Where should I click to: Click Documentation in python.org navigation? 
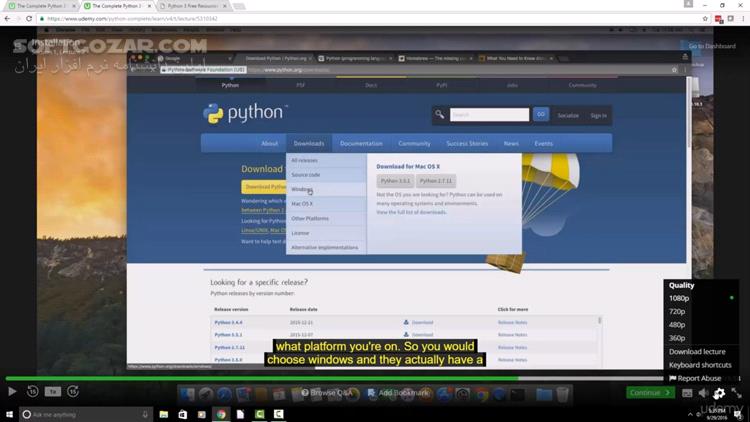click(361, 144)
